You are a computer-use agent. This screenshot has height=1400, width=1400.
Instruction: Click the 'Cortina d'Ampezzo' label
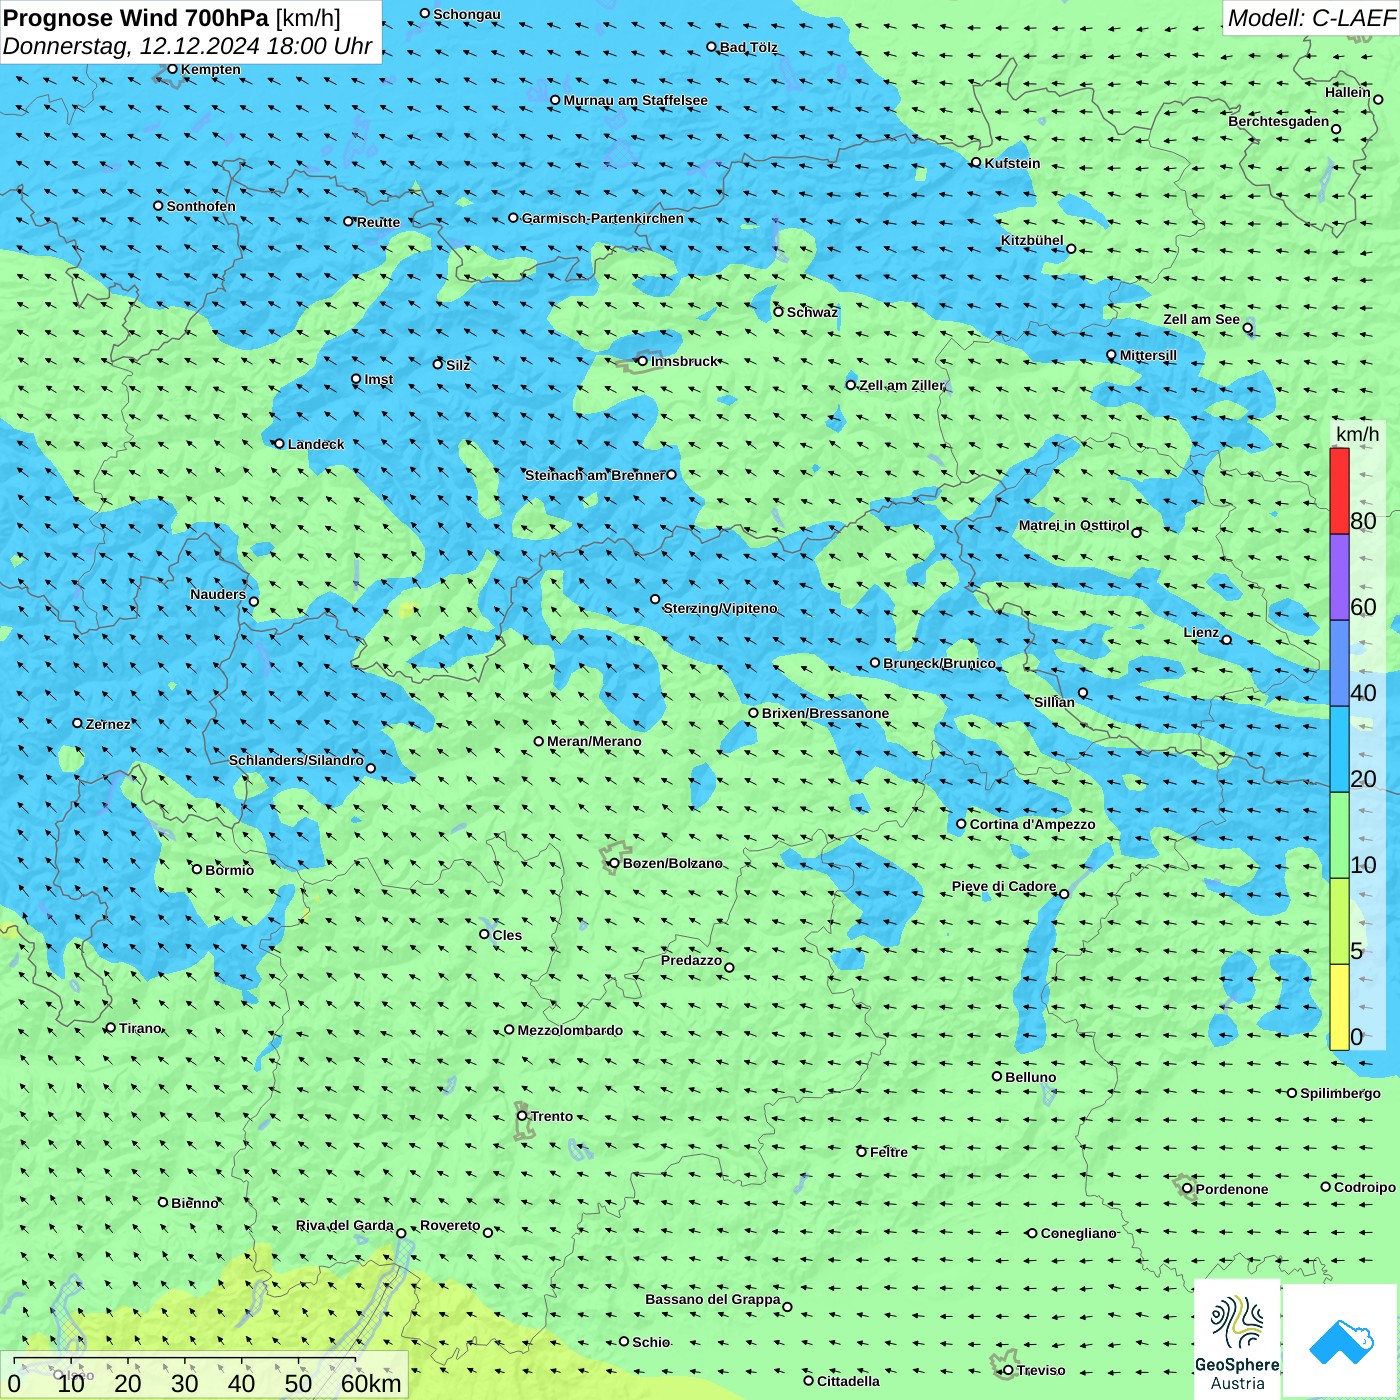coord(1032,824)
